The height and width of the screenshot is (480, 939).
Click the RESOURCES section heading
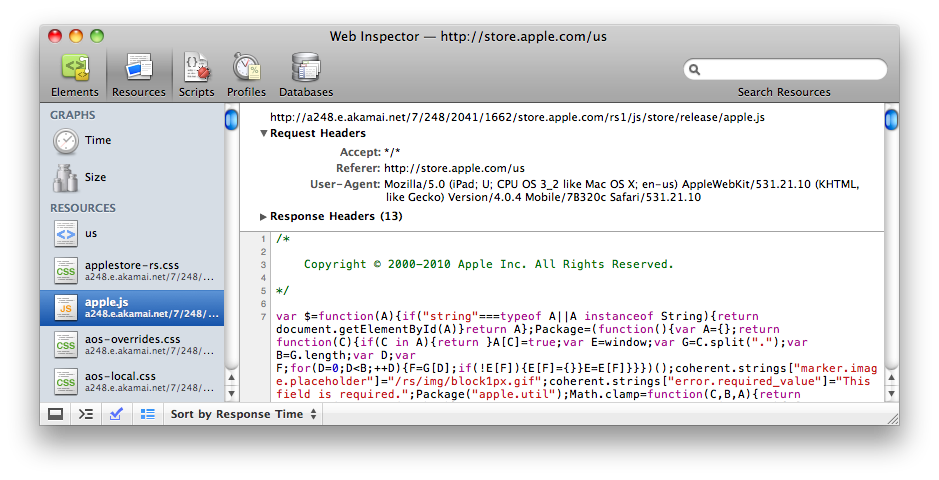pos(83,208)
